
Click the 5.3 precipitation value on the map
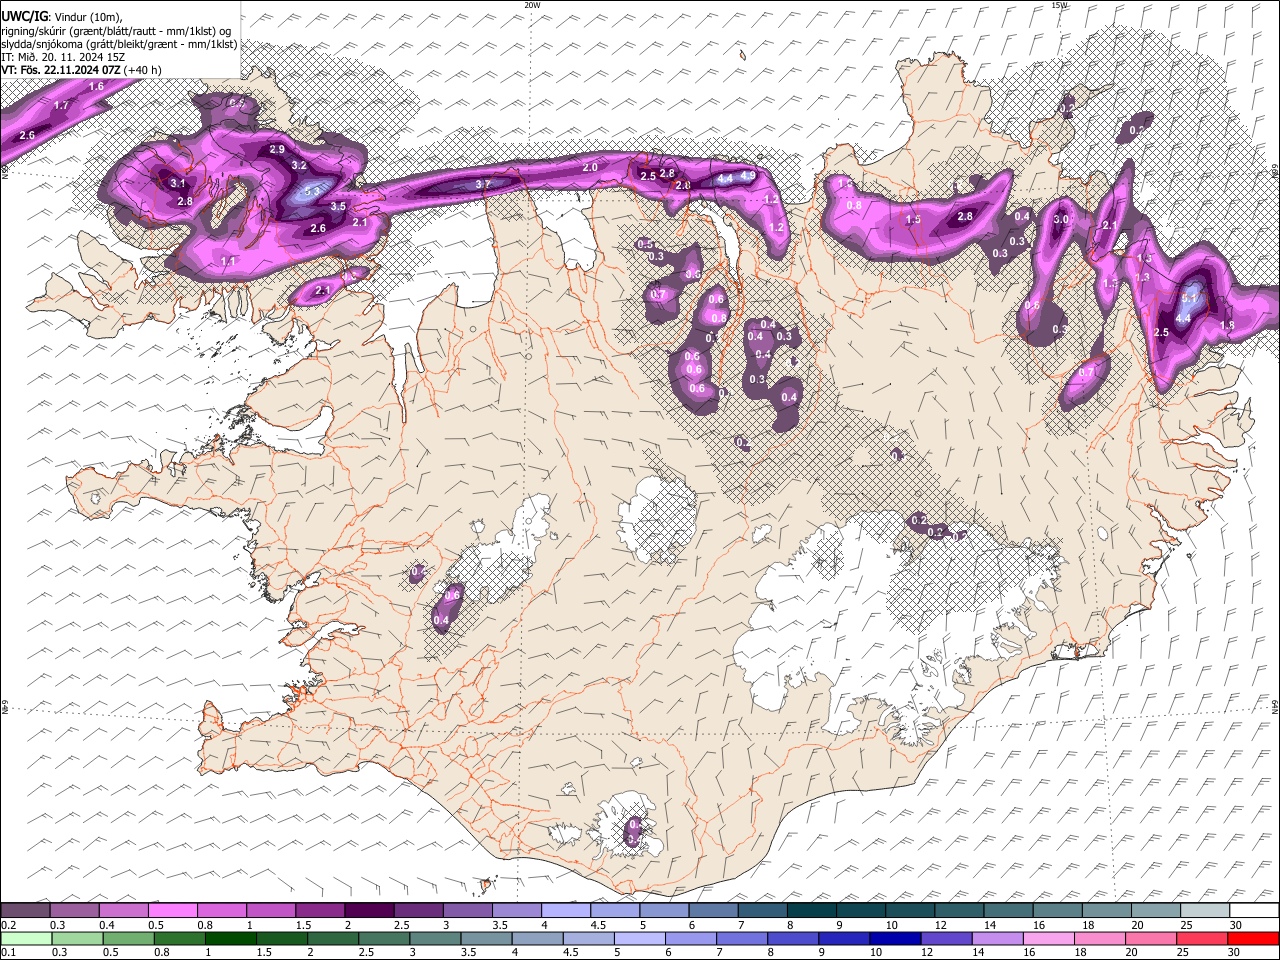click(x=312, y=190)
